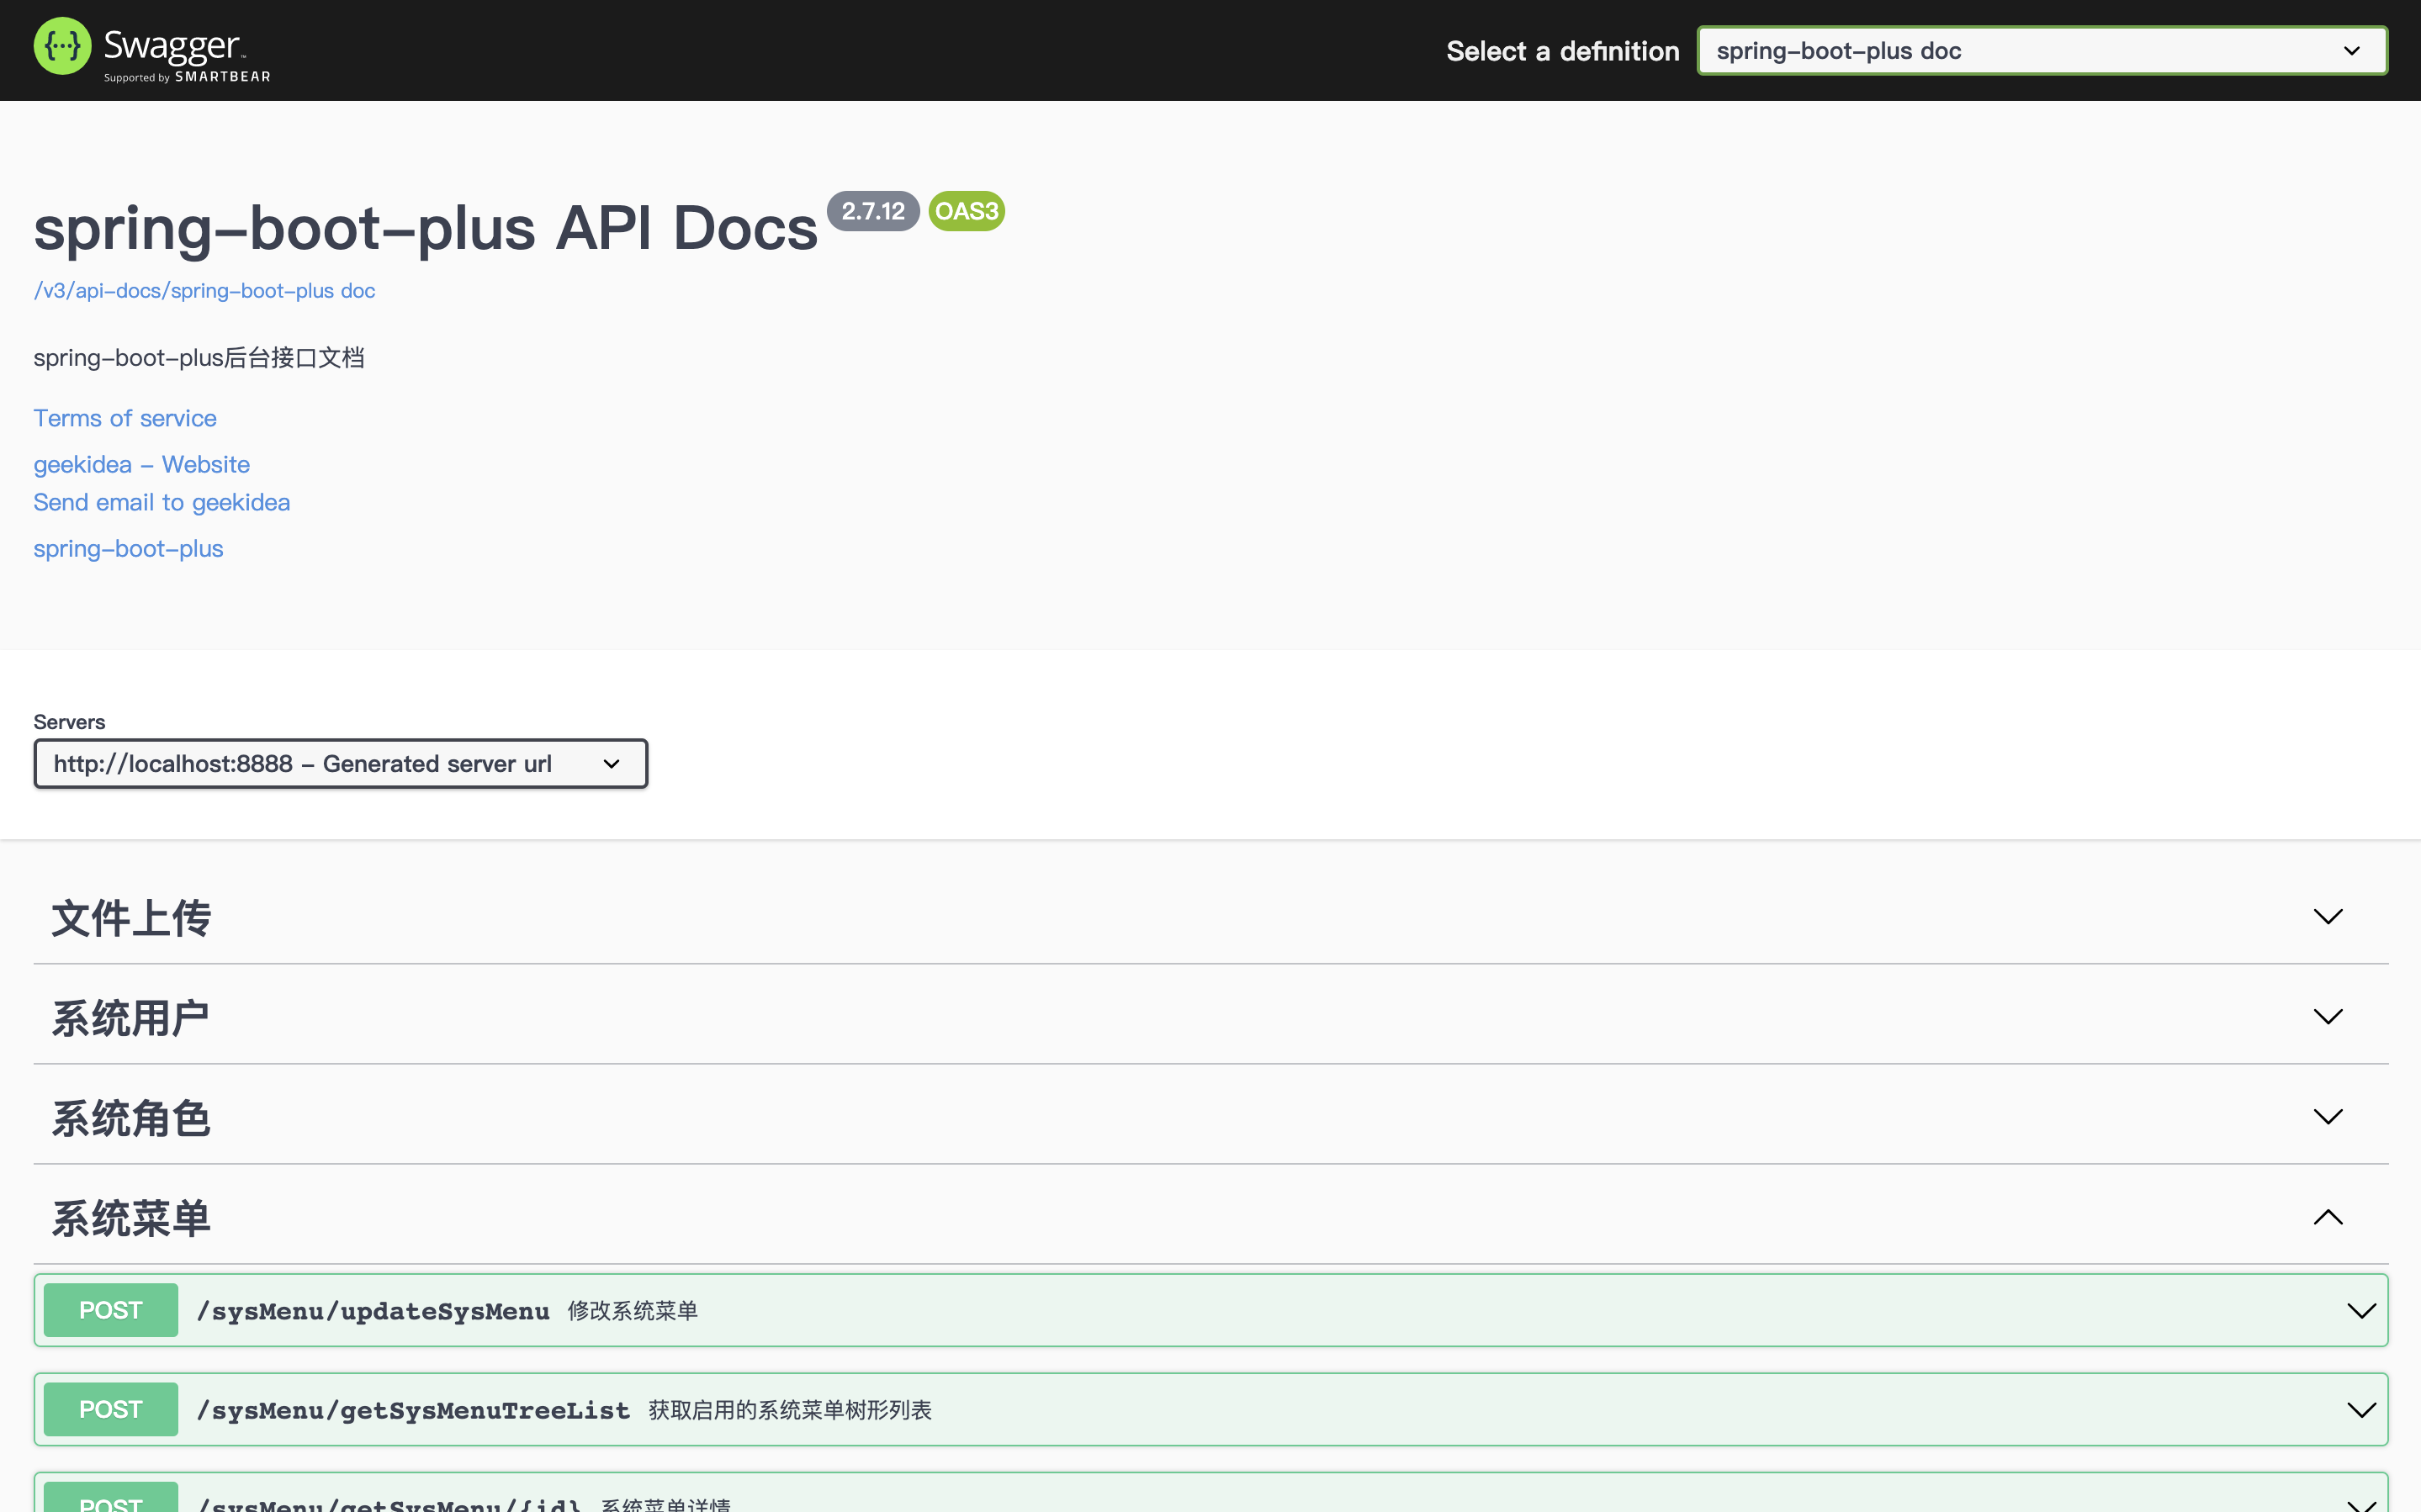2421x1512 pixels.
Task: Open Terms of service link
Action: coord(125,418)
